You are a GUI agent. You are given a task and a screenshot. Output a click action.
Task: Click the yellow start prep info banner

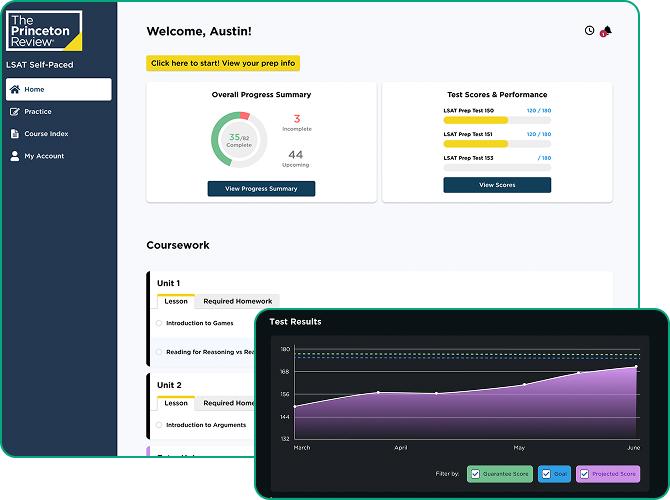224,63
